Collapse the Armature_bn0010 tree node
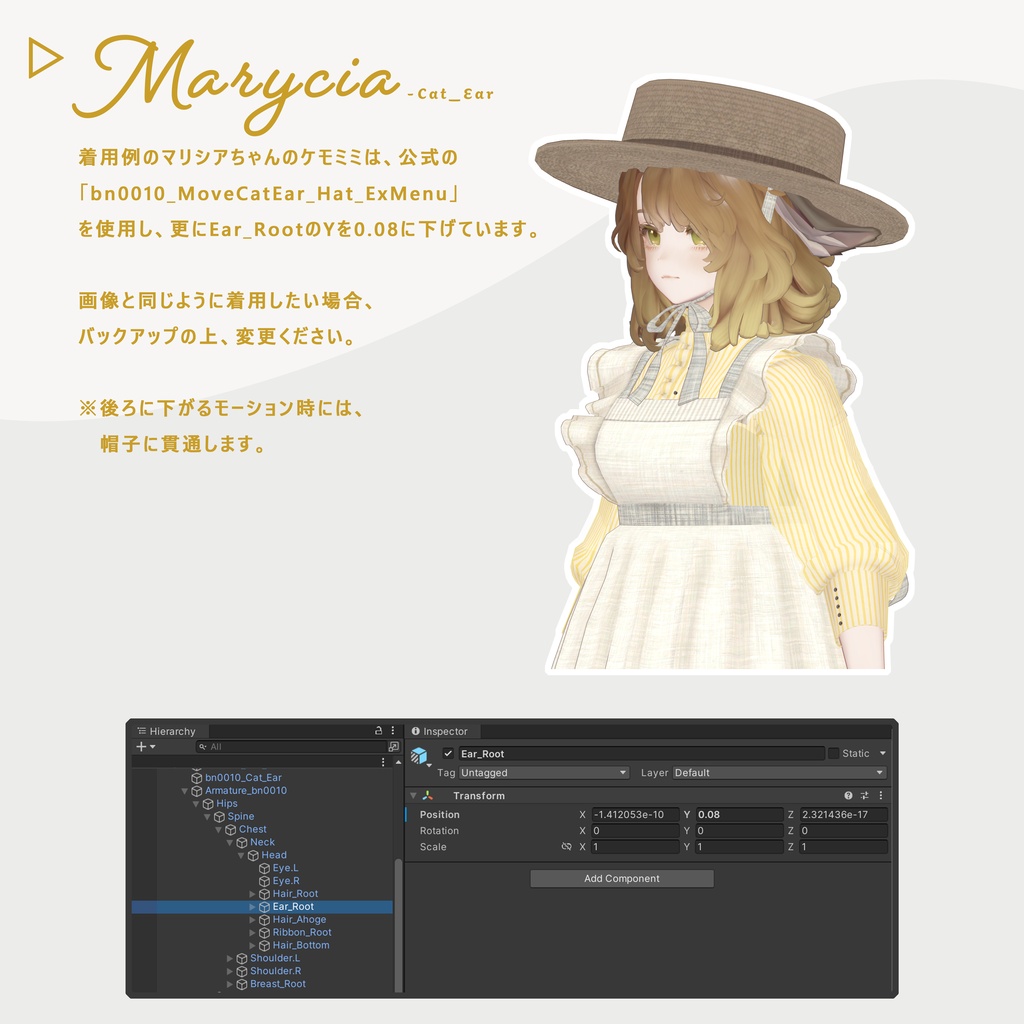The image size is (1024, 1024). [185, 791]
